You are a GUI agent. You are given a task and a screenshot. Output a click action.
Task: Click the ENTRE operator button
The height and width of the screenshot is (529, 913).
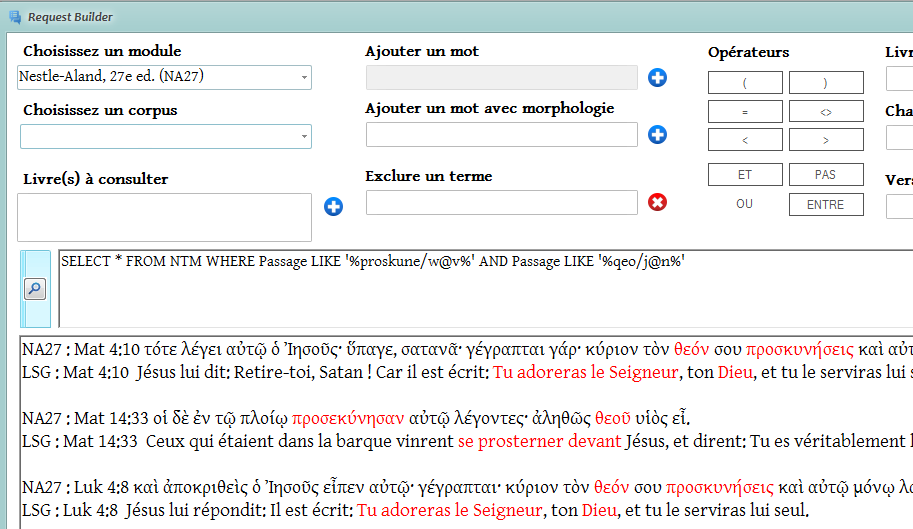(825, 205)
